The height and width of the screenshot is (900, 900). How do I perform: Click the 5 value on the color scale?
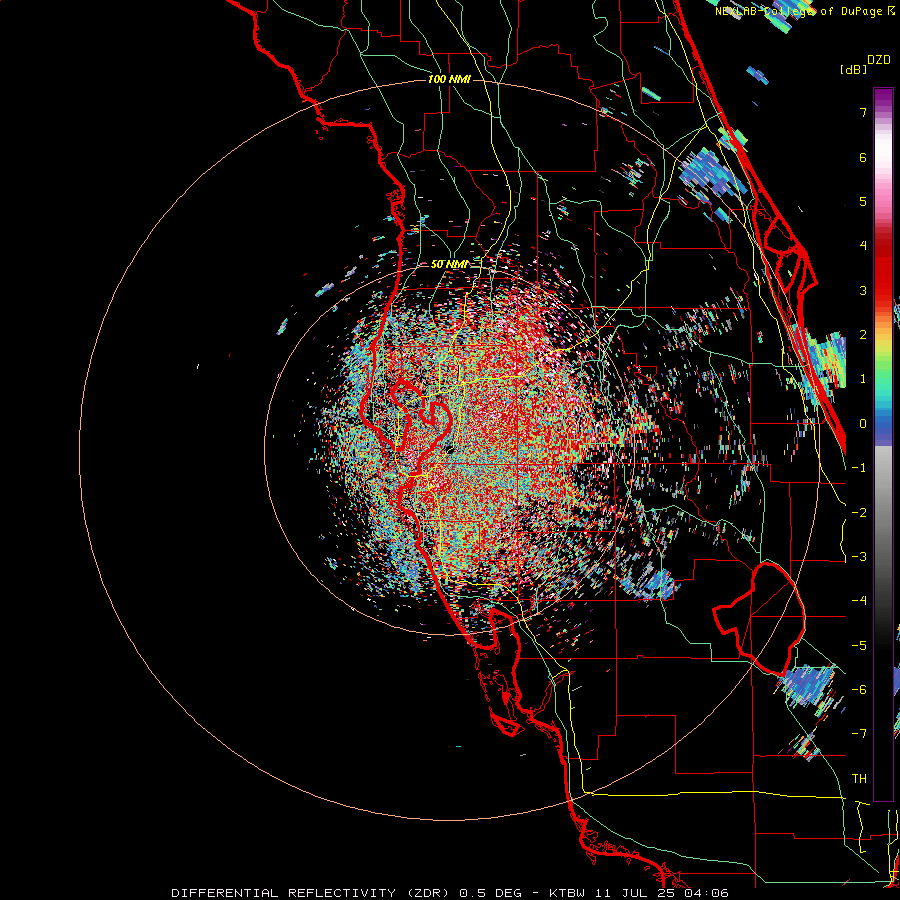[x=863, y=201]
